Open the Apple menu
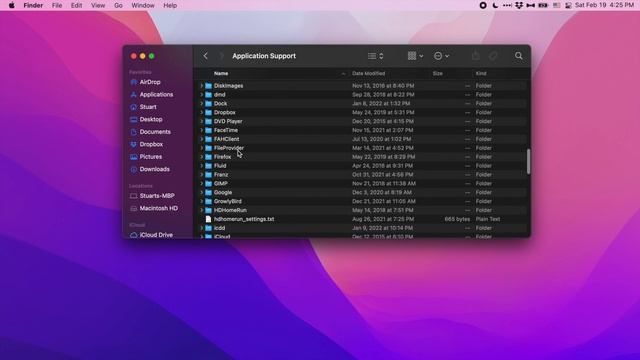 point(12,5)
